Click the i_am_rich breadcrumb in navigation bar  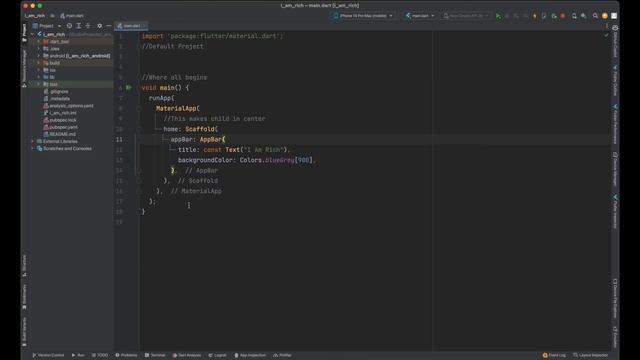coord(35,16)
